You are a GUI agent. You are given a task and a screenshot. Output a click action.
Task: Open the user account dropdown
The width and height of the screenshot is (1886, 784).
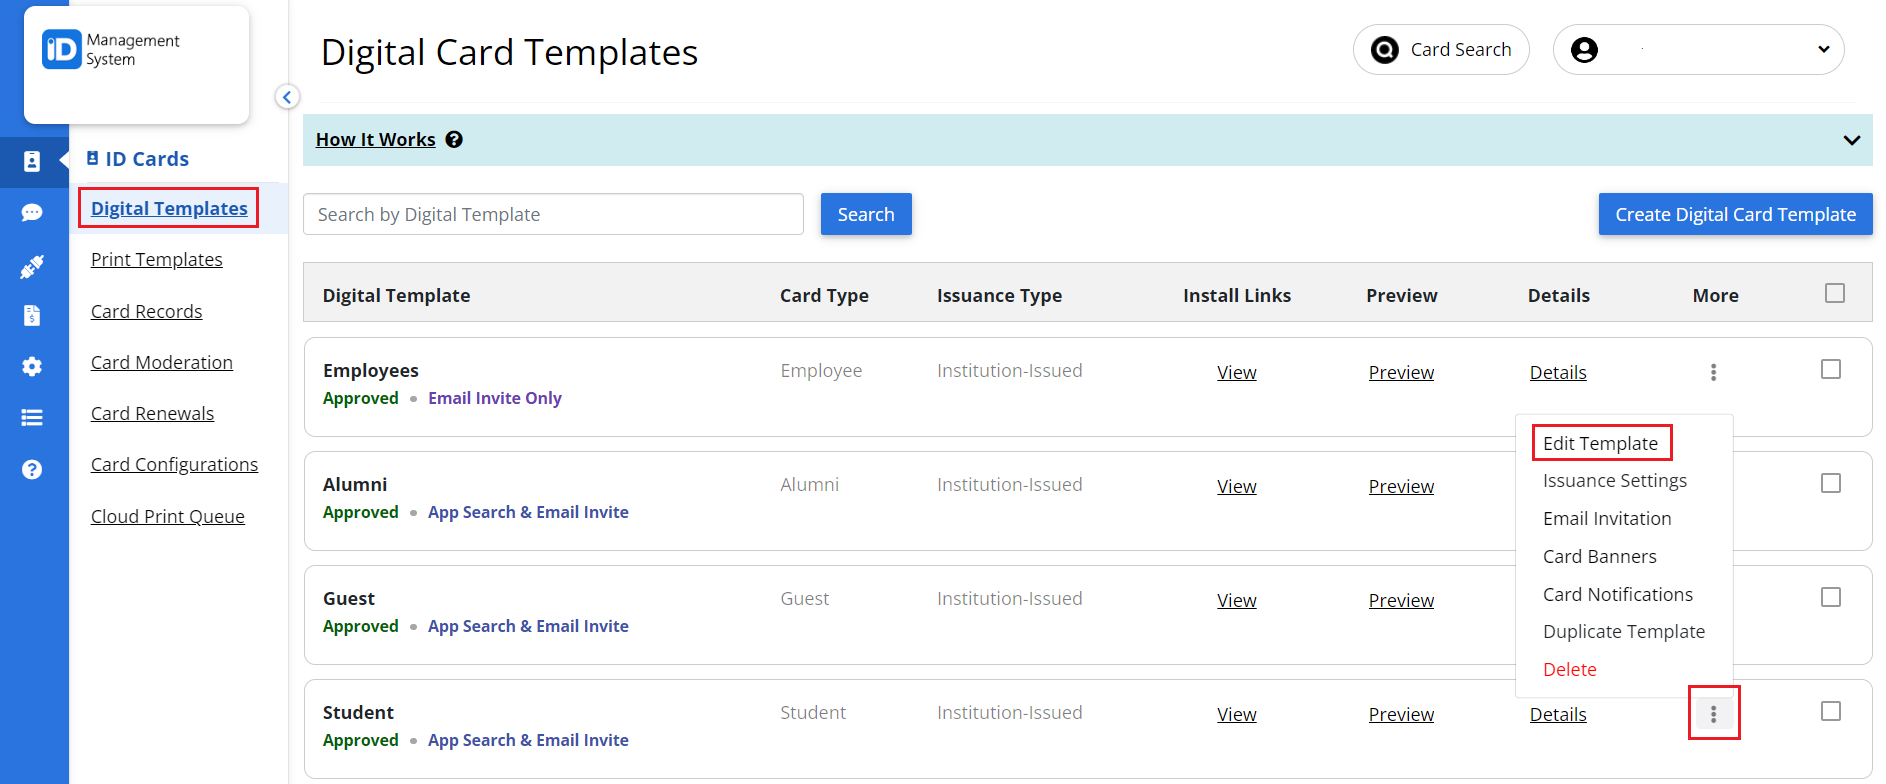1698,50
